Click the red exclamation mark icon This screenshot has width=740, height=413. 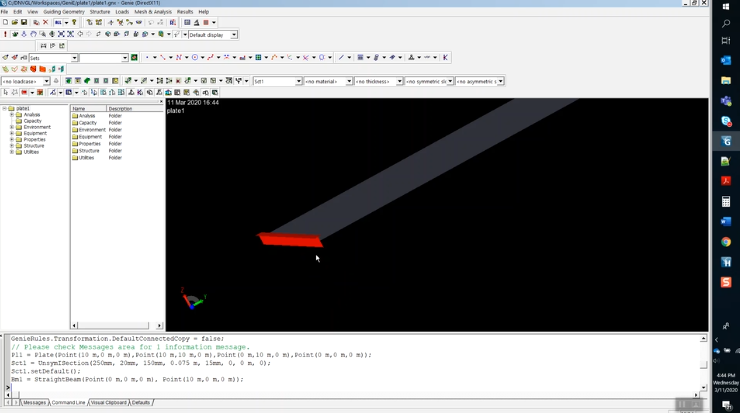click(5, 34)
